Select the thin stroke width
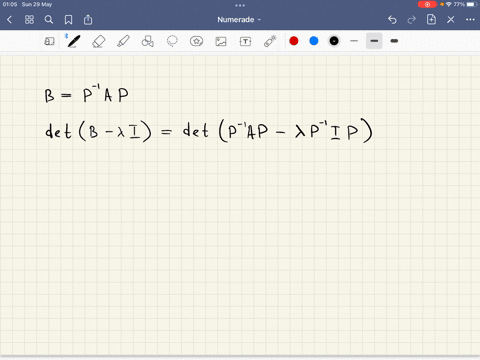The height and width of the screenshot is (360, 480). point(354,41)
